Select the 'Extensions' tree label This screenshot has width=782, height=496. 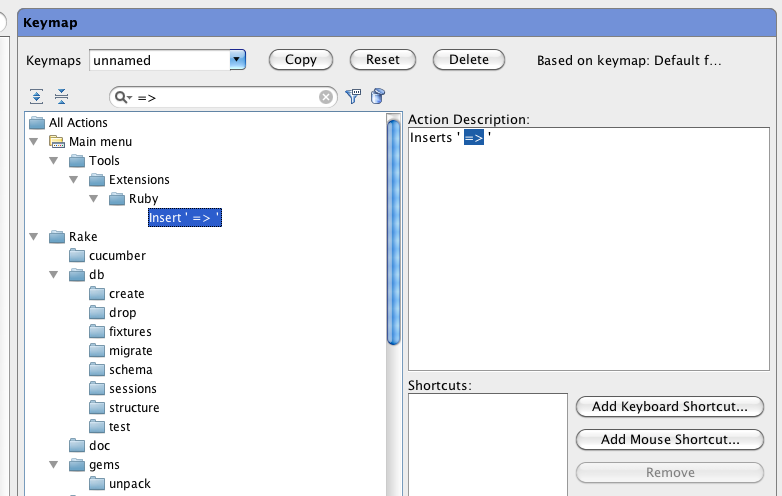(139, 179)
